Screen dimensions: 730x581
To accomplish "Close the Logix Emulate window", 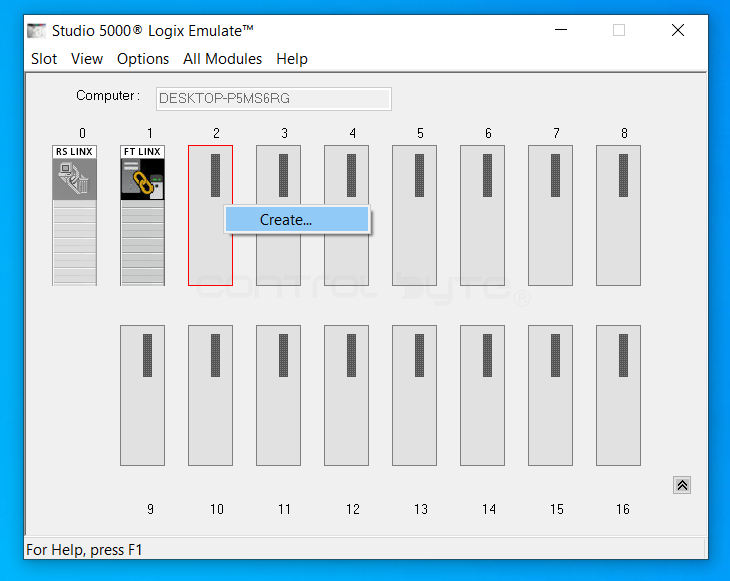I will pyautogui.click(x=678, y=30).
